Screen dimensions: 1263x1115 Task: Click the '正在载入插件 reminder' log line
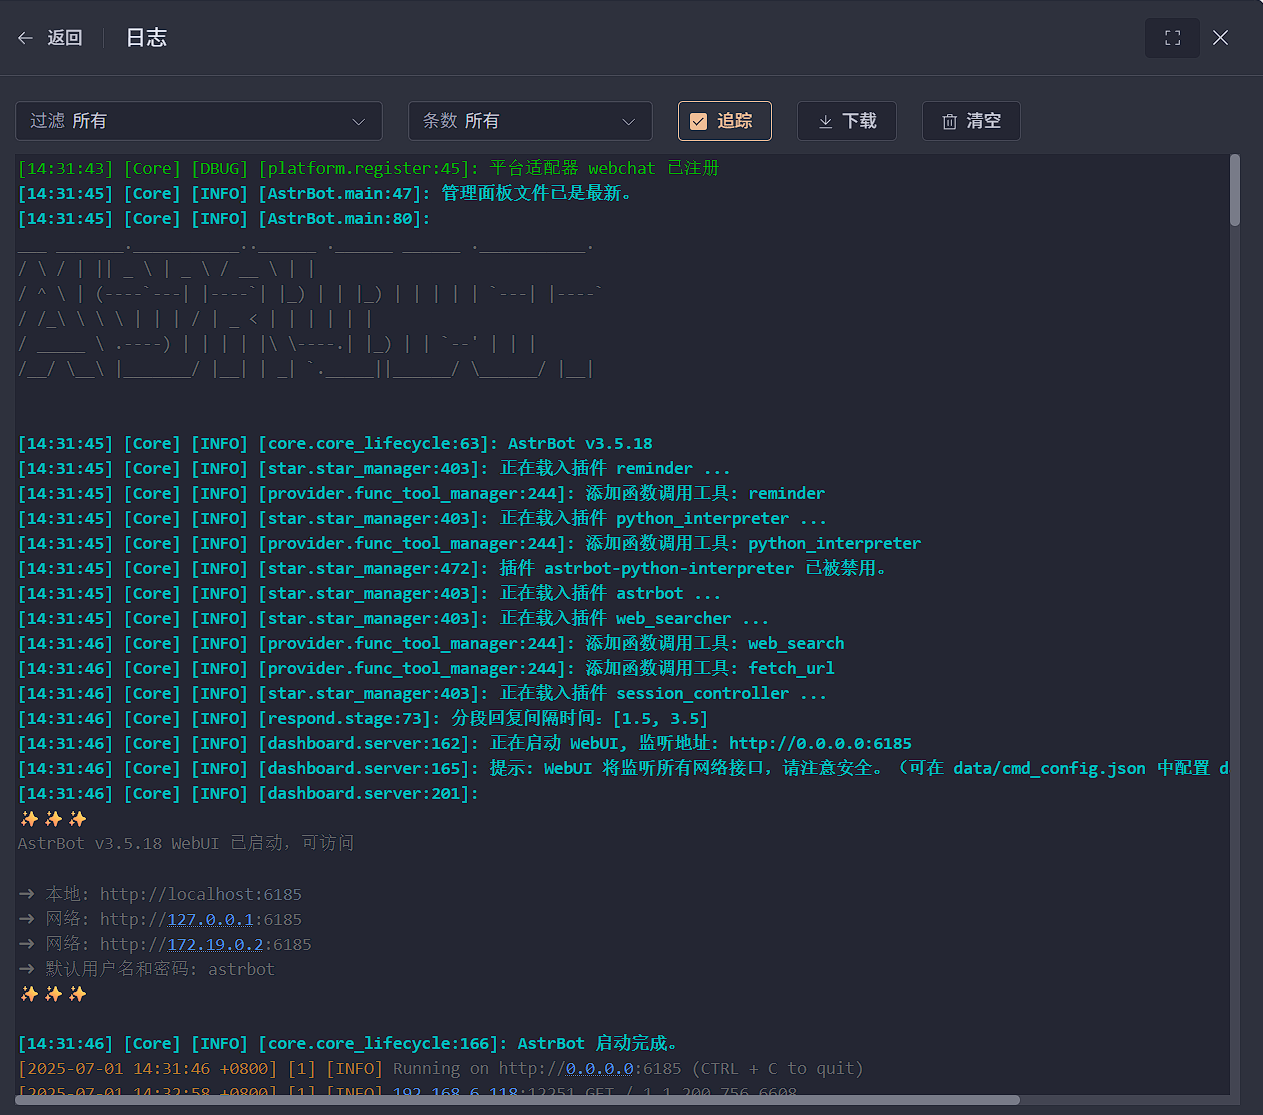(374, 469)
